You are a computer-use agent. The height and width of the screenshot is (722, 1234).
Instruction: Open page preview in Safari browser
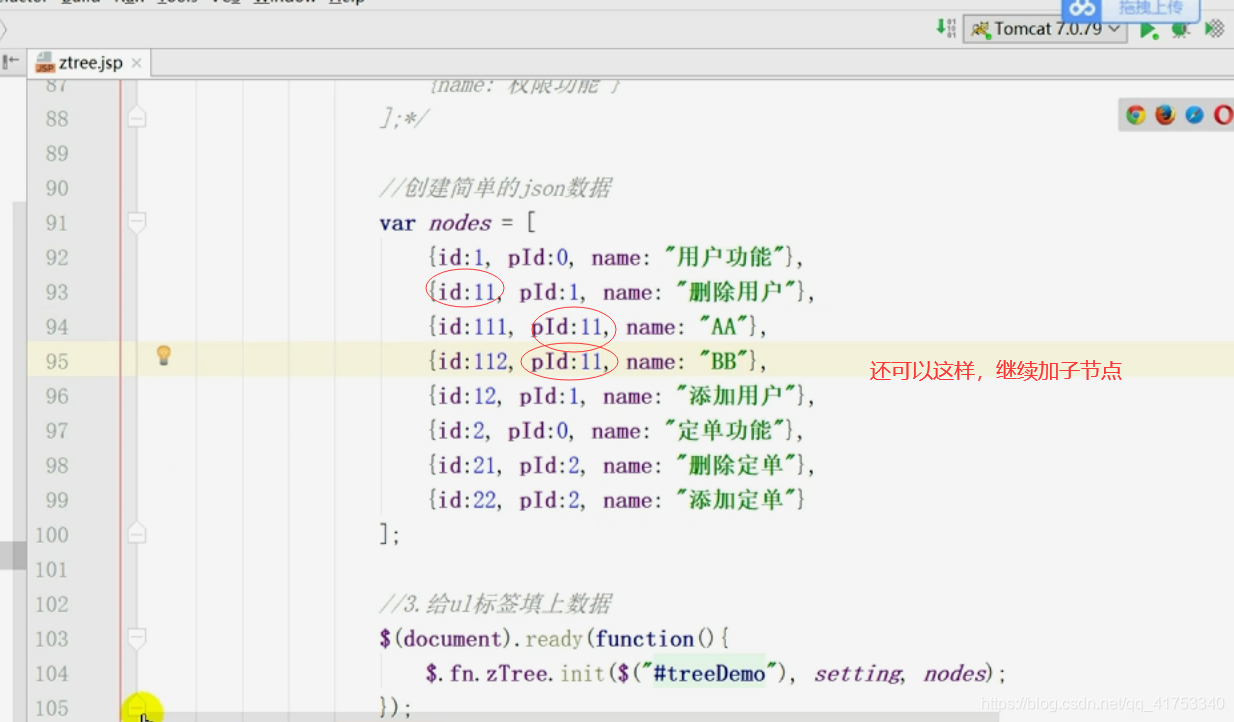click(x=1194, y=115)
